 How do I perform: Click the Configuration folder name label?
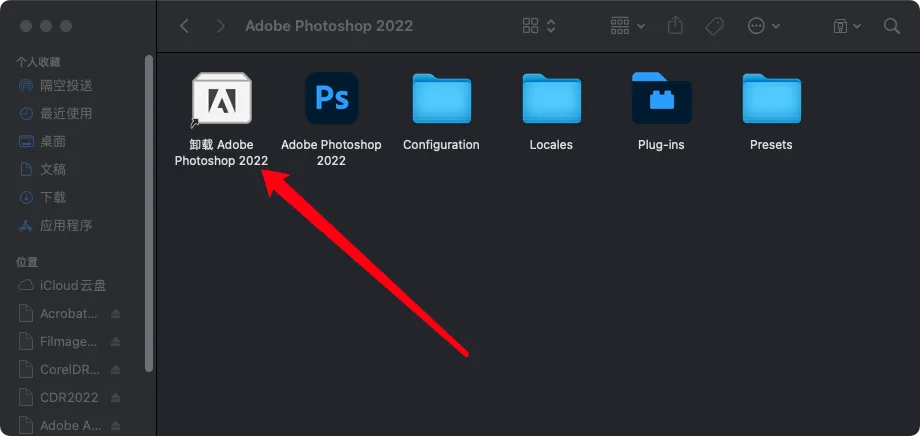pos(441,145)
